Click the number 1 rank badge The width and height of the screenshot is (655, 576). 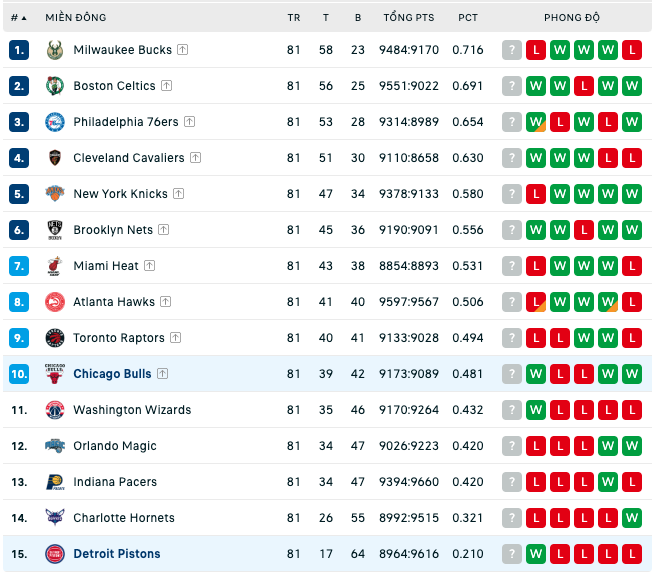[x=19, y=50]
